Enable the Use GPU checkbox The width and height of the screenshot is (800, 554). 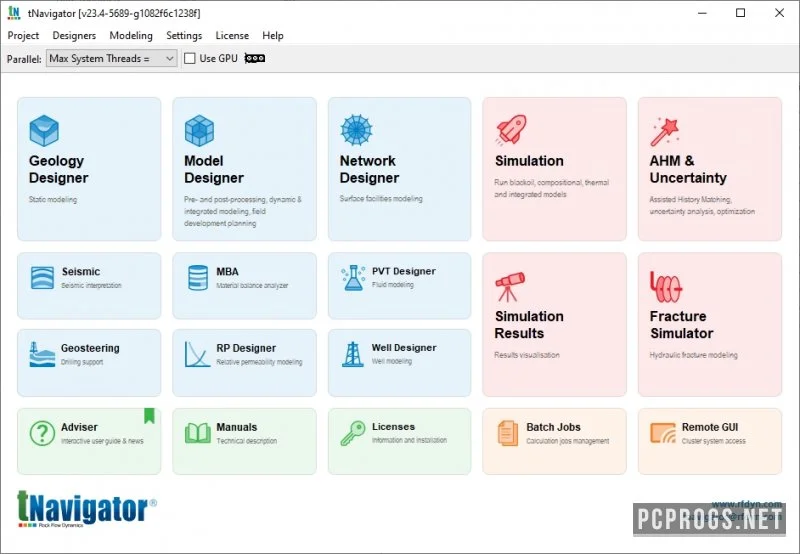click(190, 58)
